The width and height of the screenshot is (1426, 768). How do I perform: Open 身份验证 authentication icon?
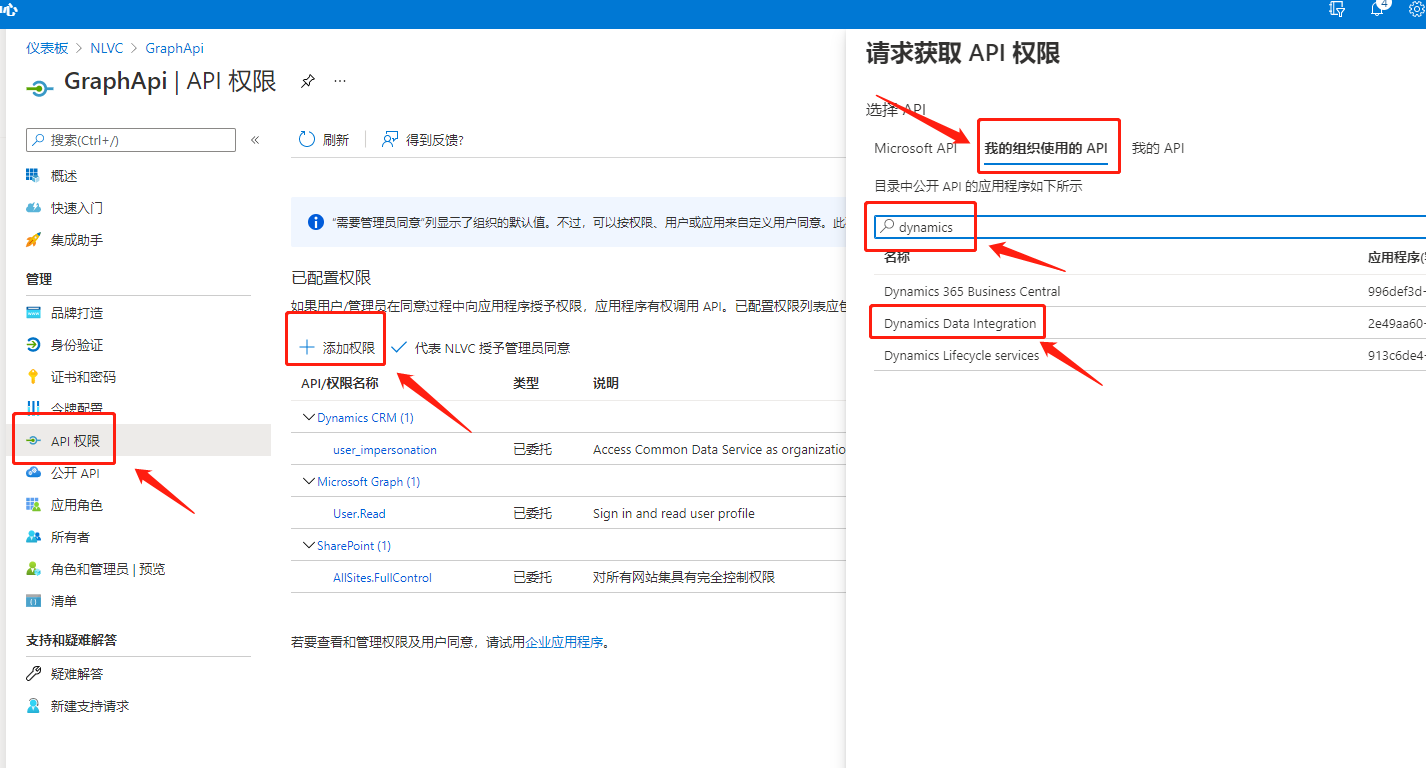33,345
